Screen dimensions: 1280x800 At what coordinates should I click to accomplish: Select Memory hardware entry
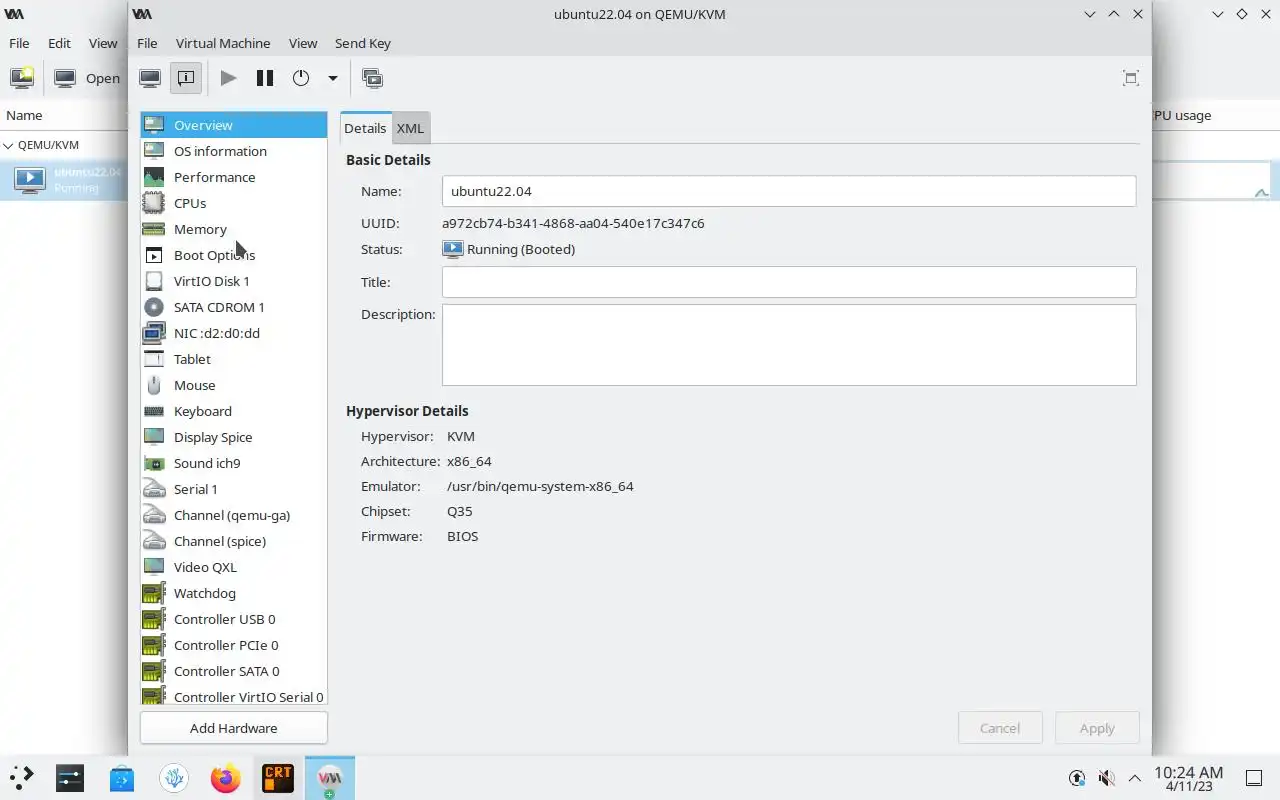[234, 229]
